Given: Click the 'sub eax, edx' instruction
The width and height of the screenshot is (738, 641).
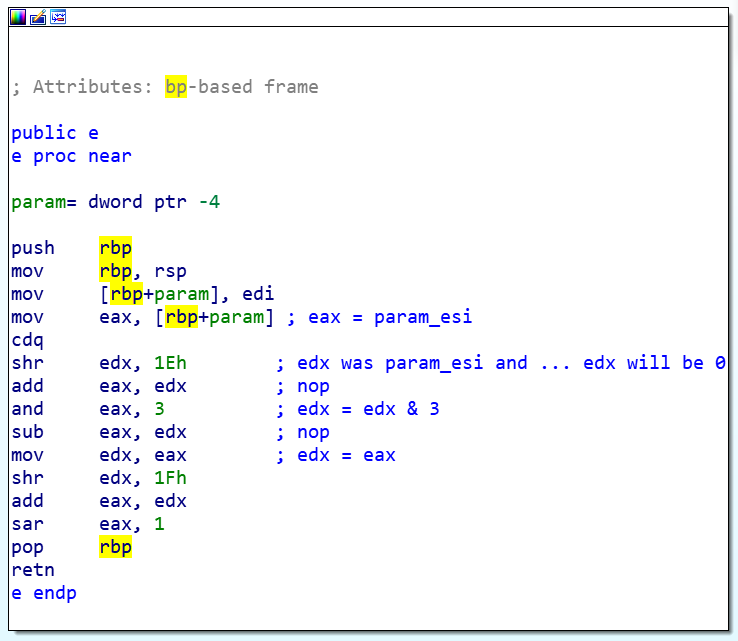Looking at the screenshot, I should point(99,433).
